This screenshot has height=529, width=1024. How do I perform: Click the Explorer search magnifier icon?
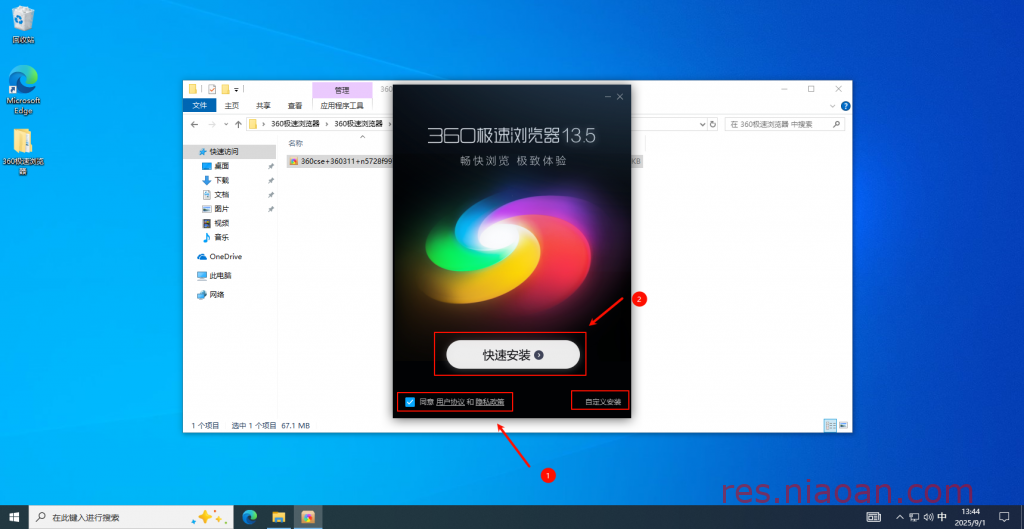[836, 124]
